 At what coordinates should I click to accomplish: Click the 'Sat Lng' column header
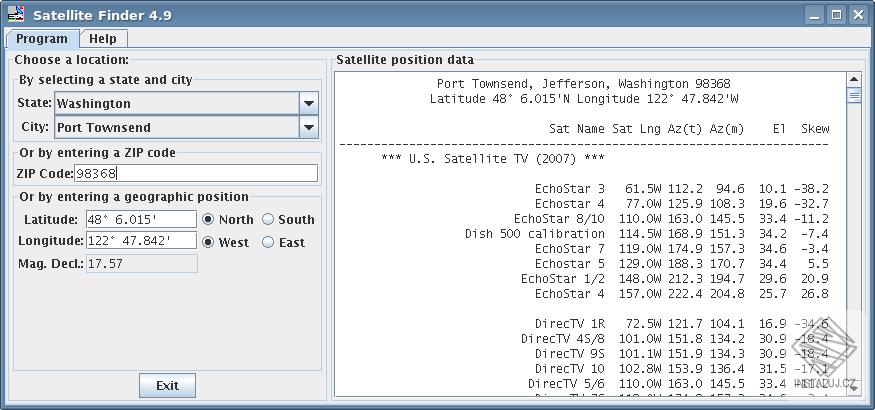[636, 129]
